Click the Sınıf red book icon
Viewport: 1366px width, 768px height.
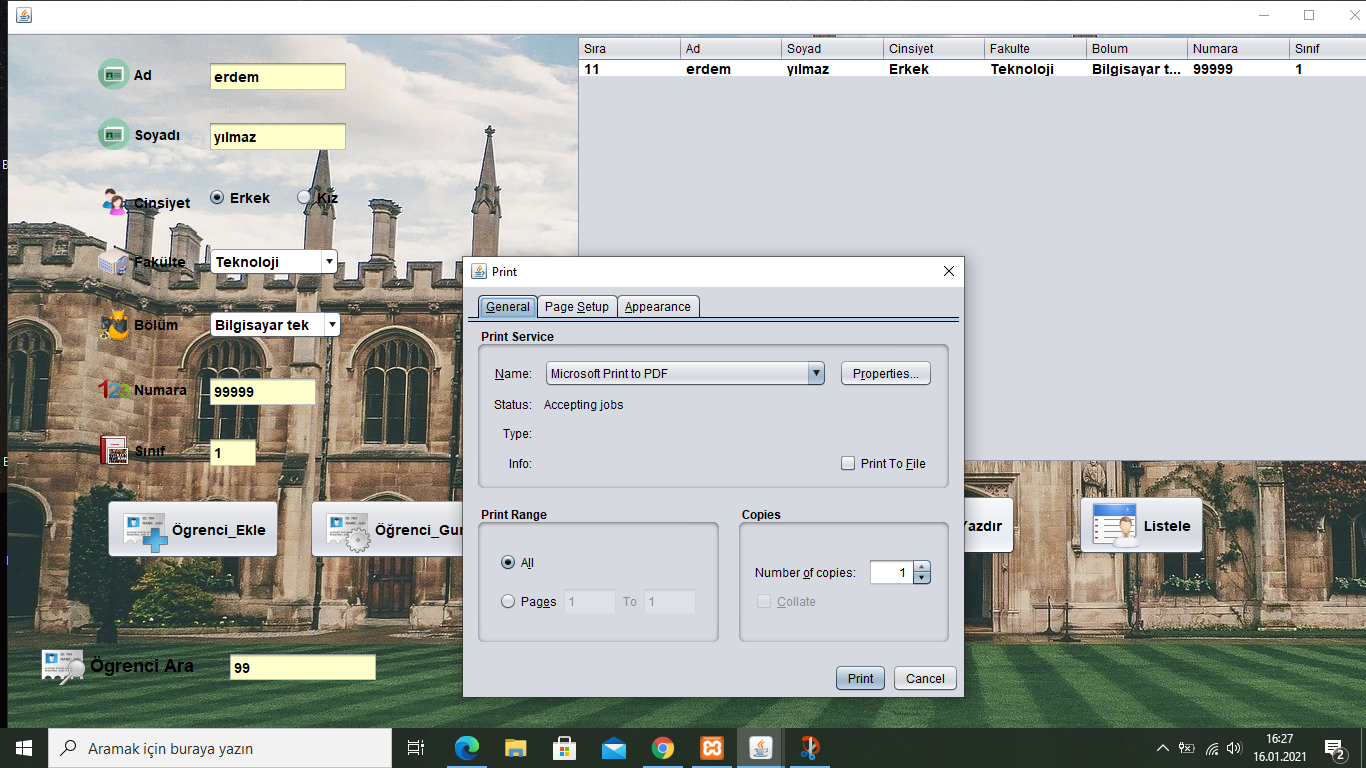(x=114, y=450)
